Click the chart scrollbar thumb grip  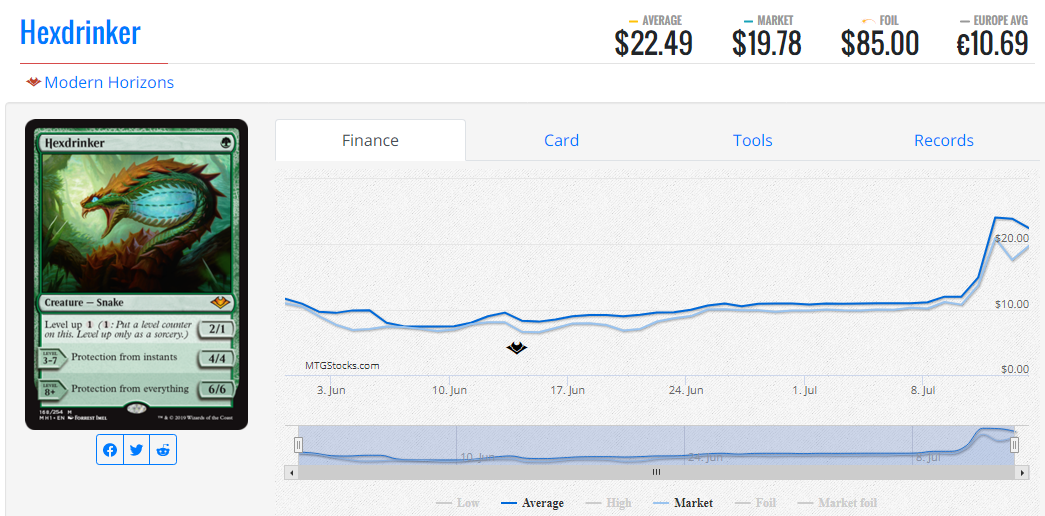click(656, 472)
